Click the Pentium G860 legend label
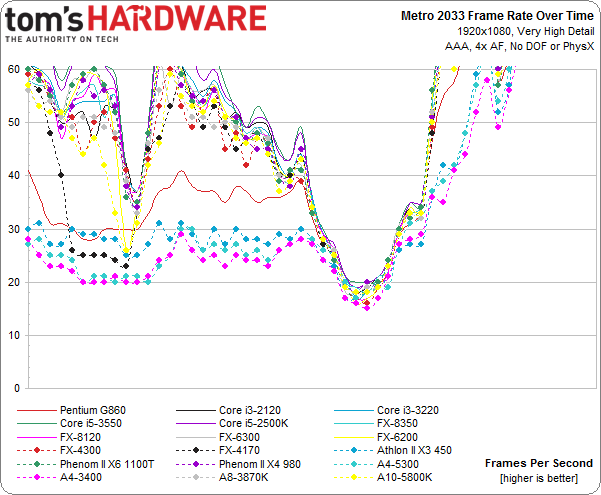The image size is (601, 495). (x=93, y=410)
